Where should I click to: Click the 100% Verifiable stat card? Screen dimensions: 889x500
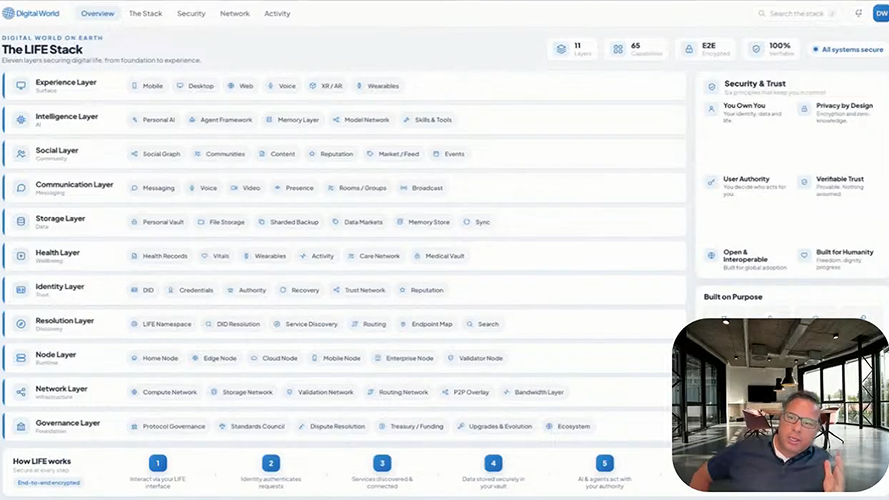click(x=772, y=49)
